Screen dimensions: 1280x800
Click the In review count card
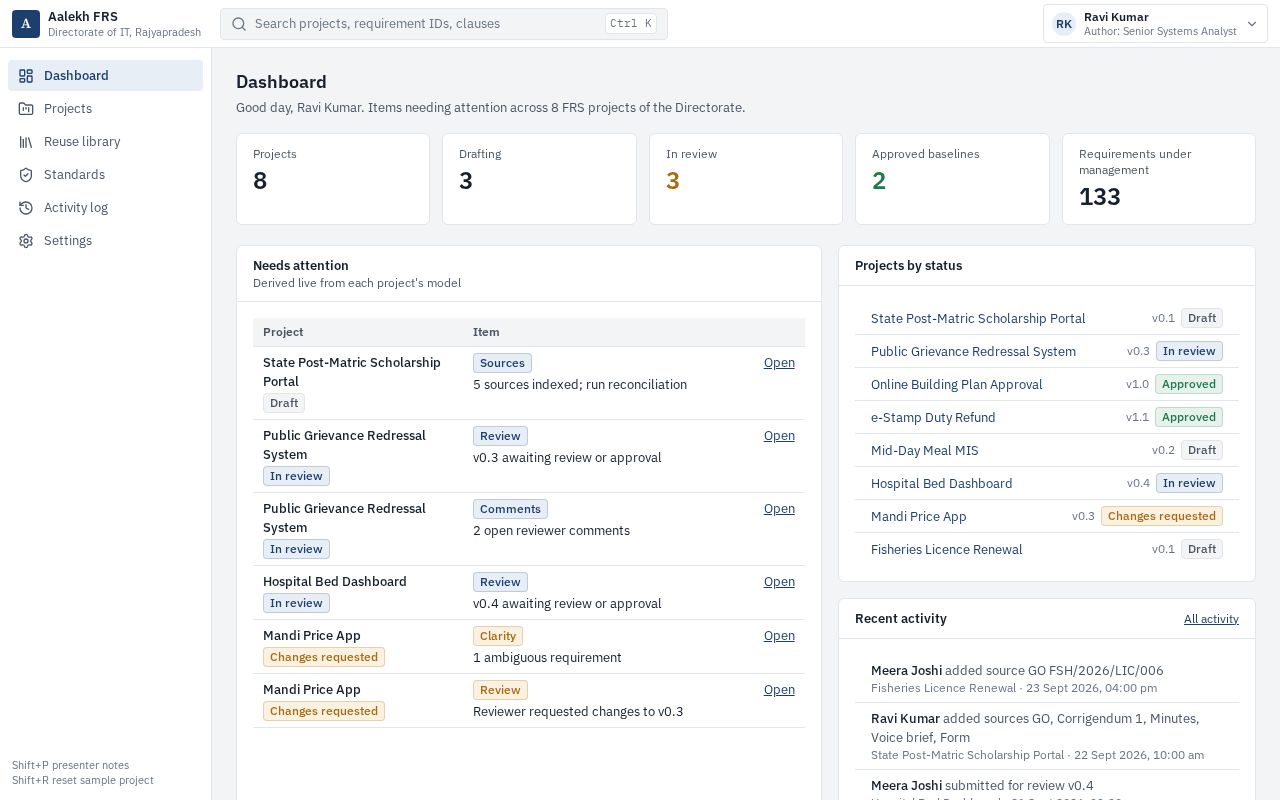[746, 179]
